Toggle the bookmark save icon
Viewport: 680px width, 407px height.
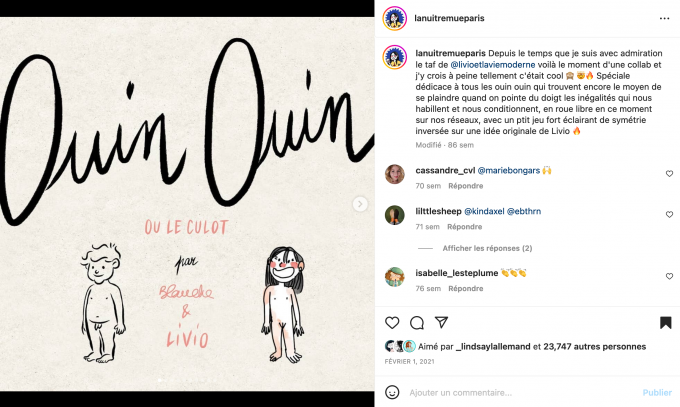[666, 322]
